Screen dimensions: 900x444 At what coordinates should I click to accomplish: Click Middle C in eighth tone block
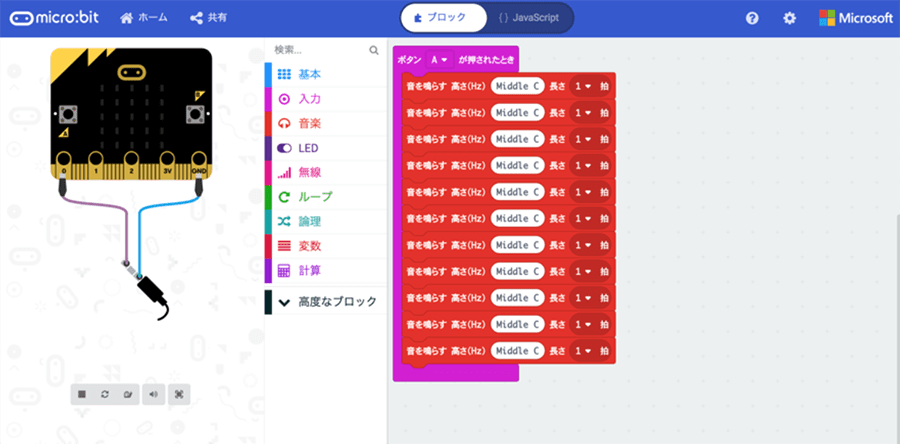[517, 271]
